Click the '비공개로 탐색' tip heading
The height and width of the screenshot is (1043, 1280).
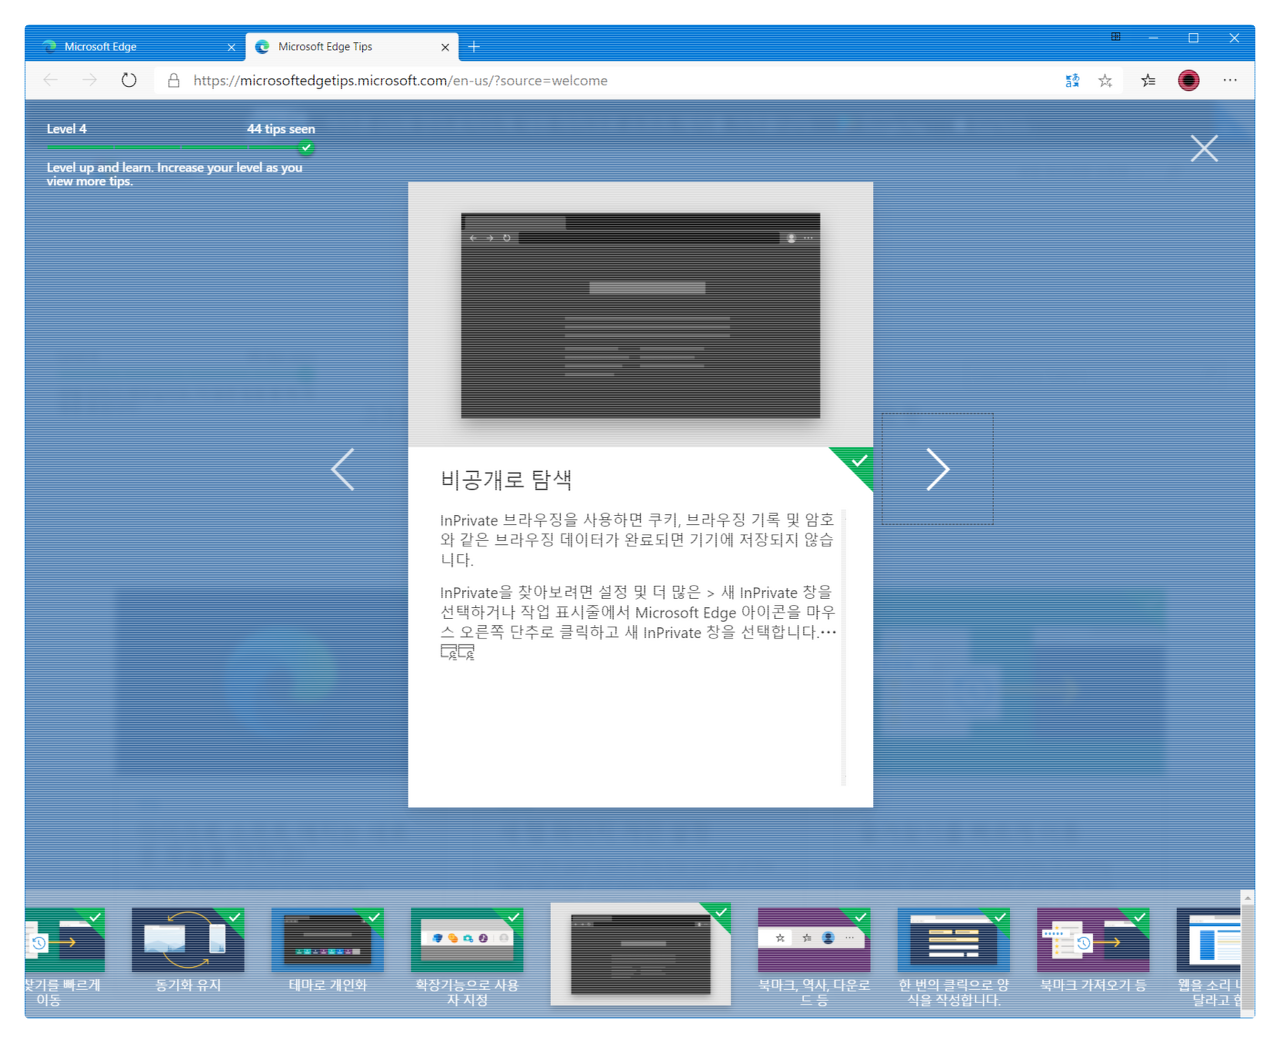pos(506,480)
